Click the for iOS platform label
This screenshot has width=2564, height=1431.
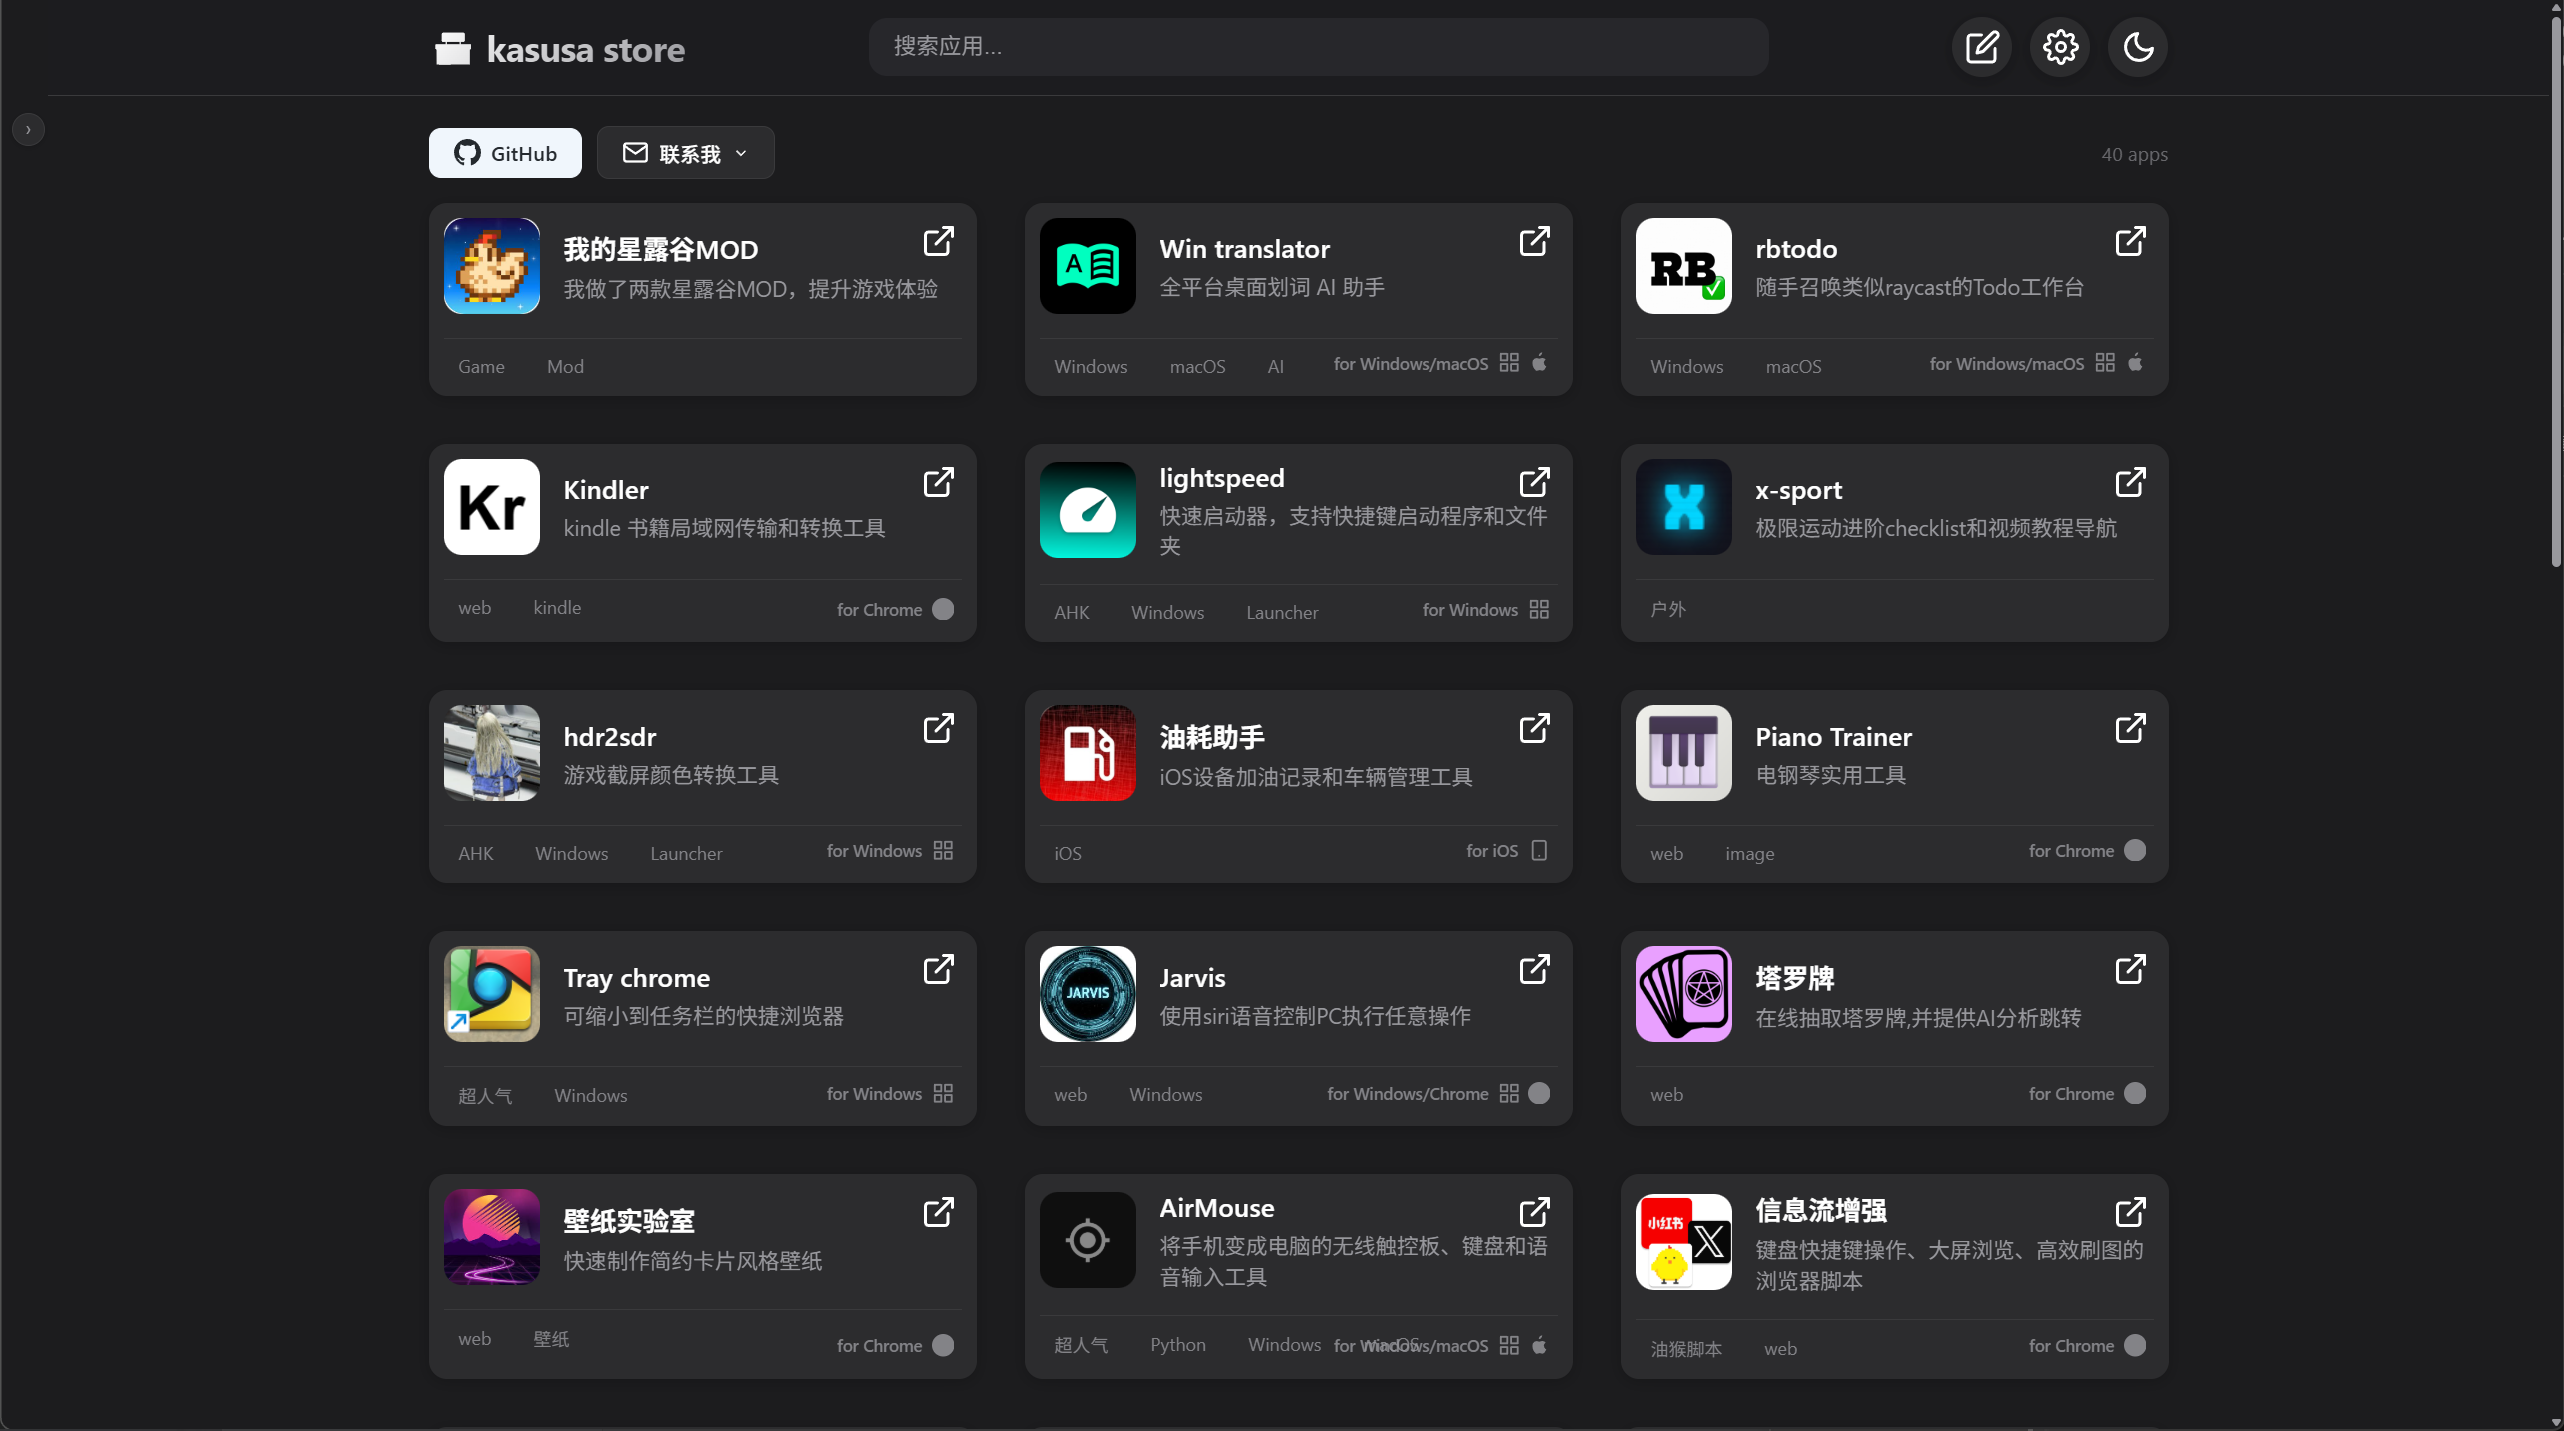tap(1492, 851)
